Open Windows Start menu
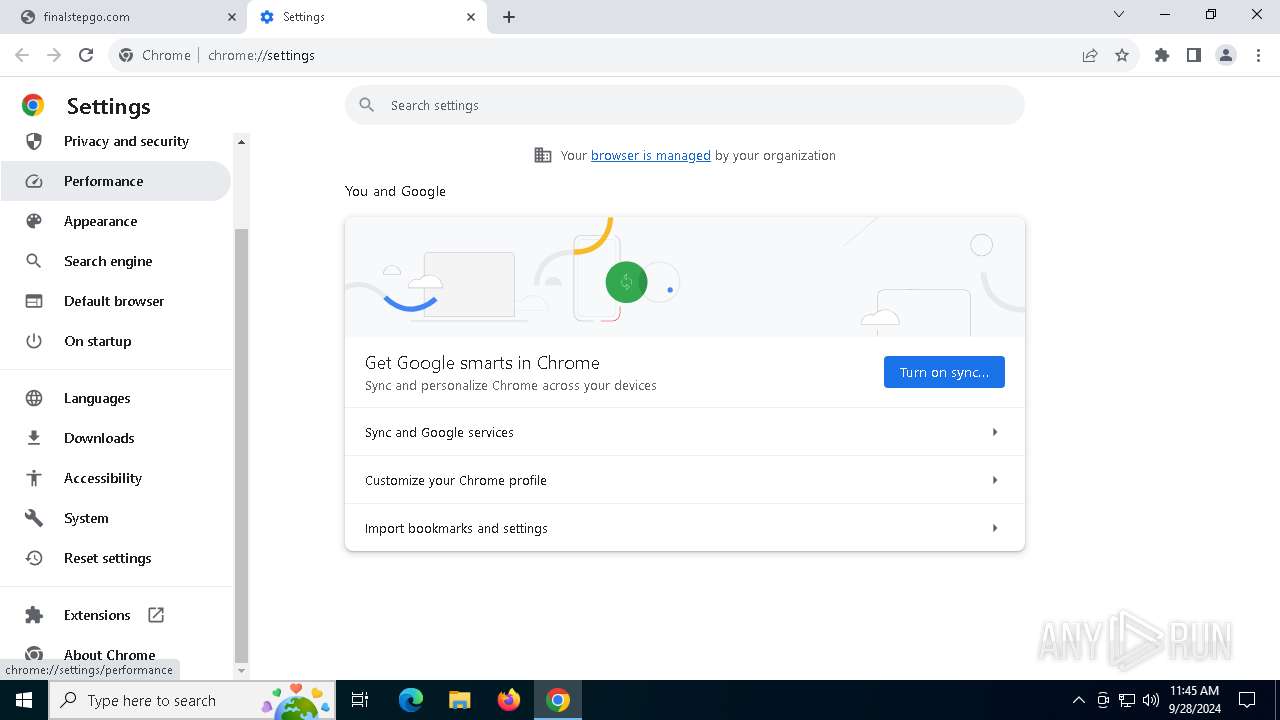This screenshot has width=1280, height=720. (24, 700)
